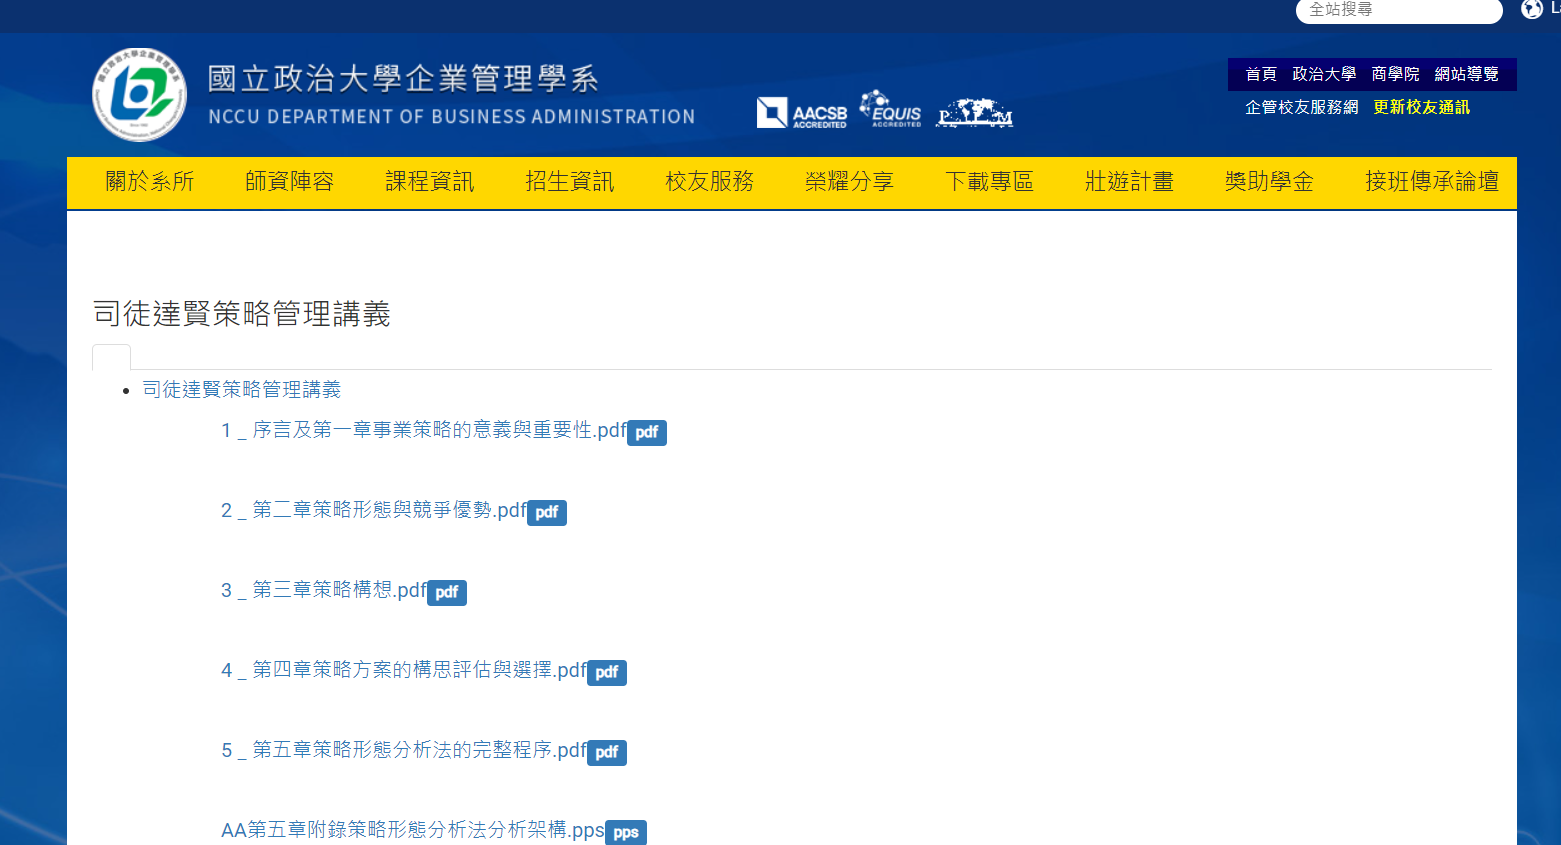Screen dimensions: 1561x845
Task: Open the 企管校友服務網 link
Action: pos(1301,107)
